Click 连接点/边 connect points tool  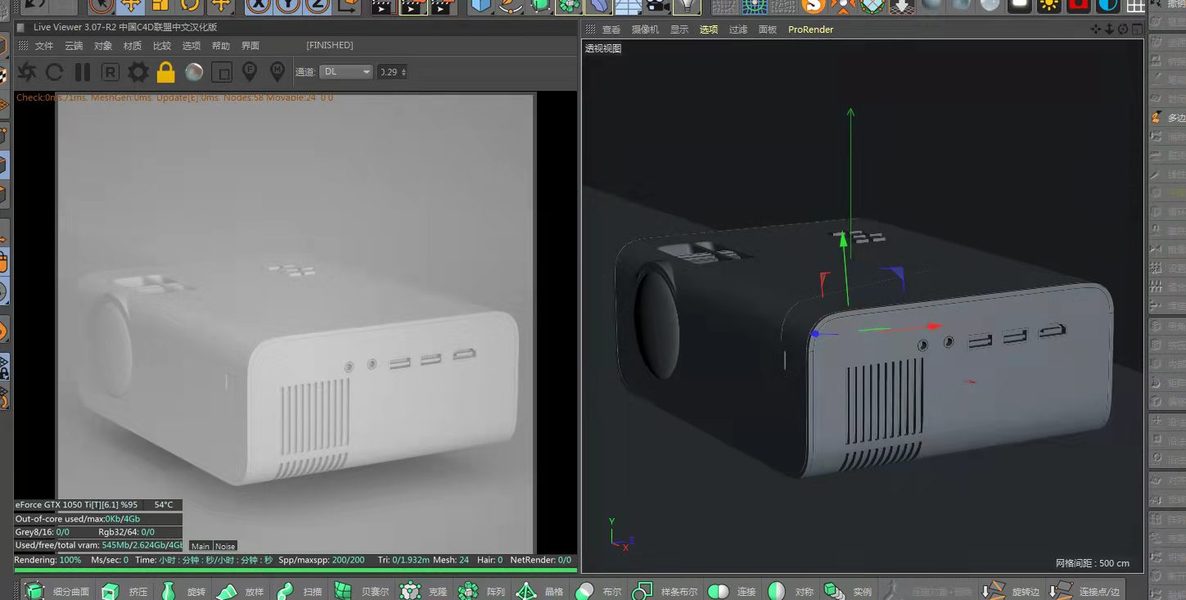pyautogui.click(x=1085, y=591)
